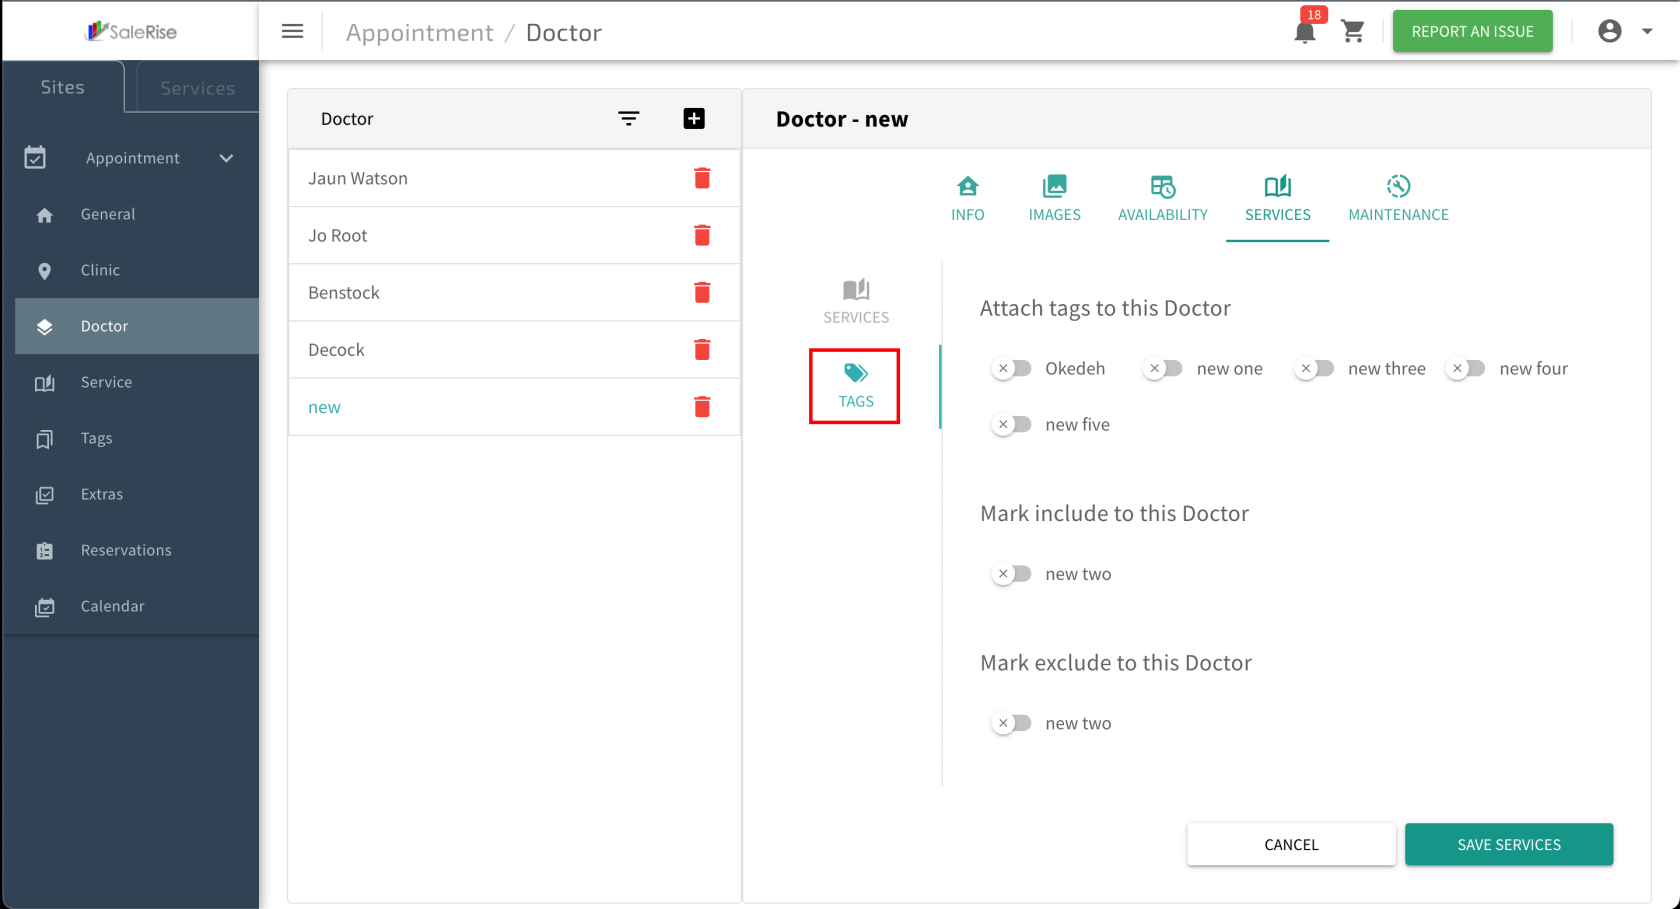Viewport: 1680px width, 909px height.
Task: Open Reservations in the sidebar
Action: coord(126,550)
